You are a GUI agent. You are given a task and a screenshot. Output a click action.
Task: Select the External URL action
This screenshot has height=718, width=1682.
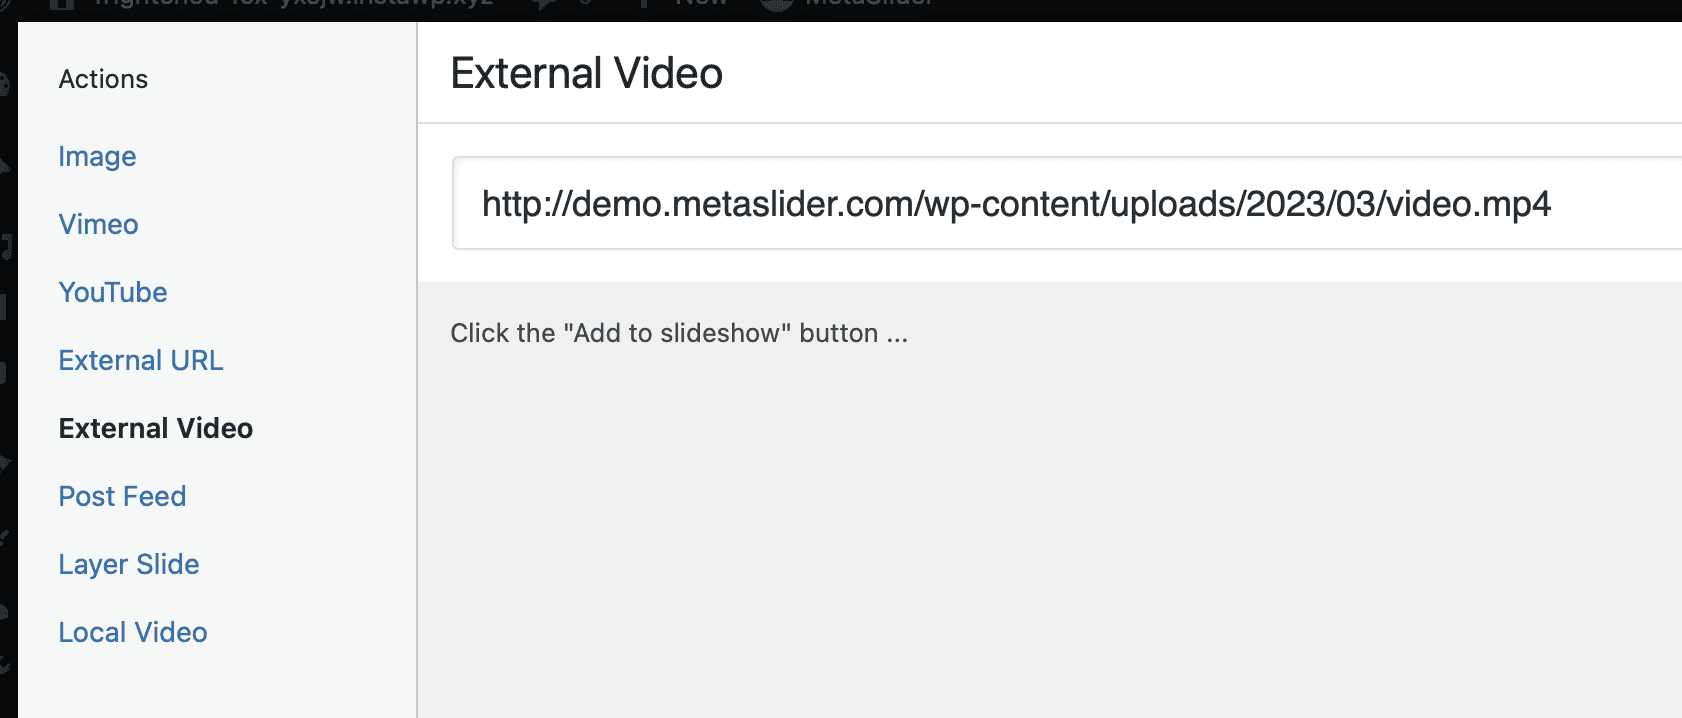(x=141, y=360)
